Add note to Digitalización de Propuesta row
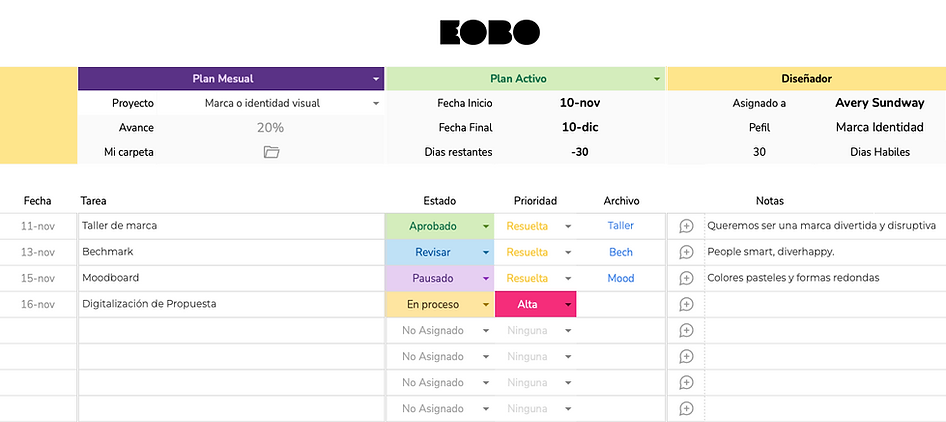 point(686,304)
